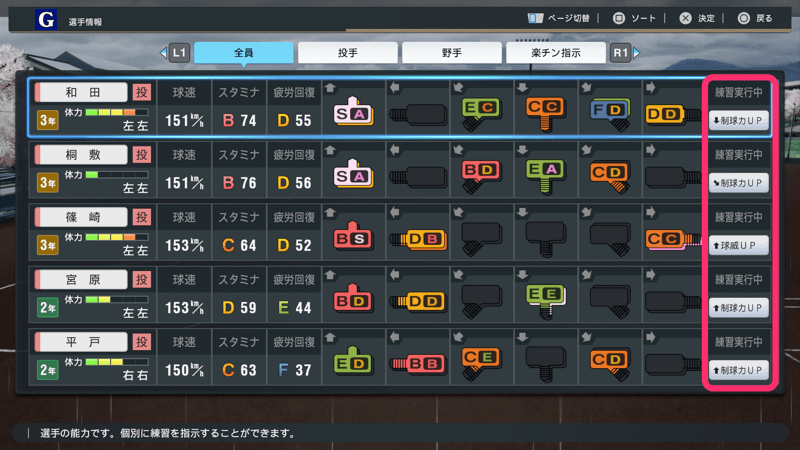Screen dimensions: 800x450
Task: Select player name 桐敷
Action: [x=83, y=155]
